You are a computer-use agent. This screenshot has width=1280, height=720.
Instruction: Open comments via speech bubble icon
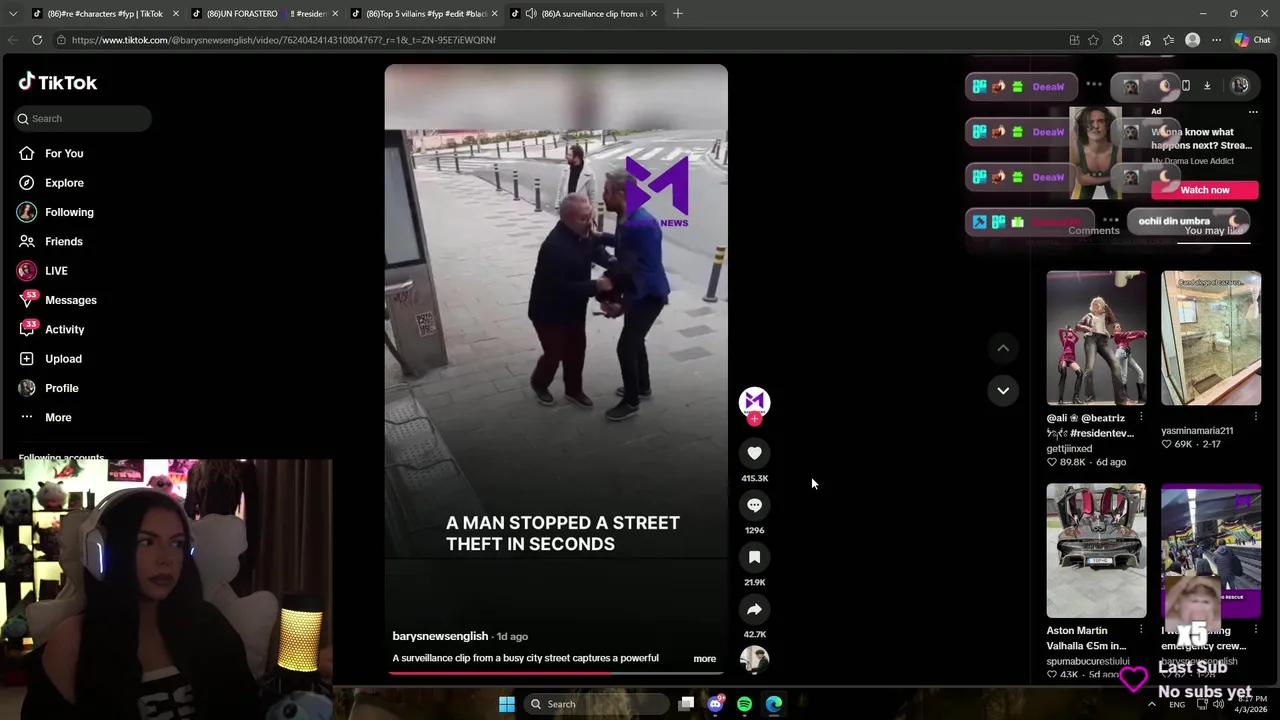[x=754, y=505]
